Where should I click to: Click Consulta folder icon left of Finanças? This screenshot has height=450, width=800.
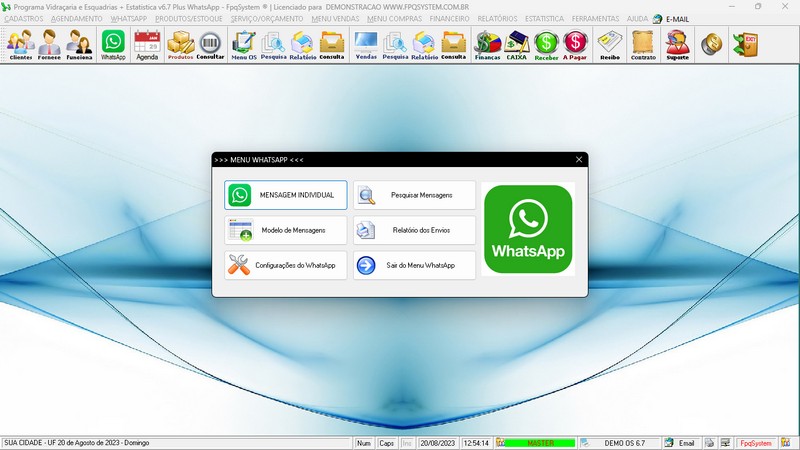(454, 45)
